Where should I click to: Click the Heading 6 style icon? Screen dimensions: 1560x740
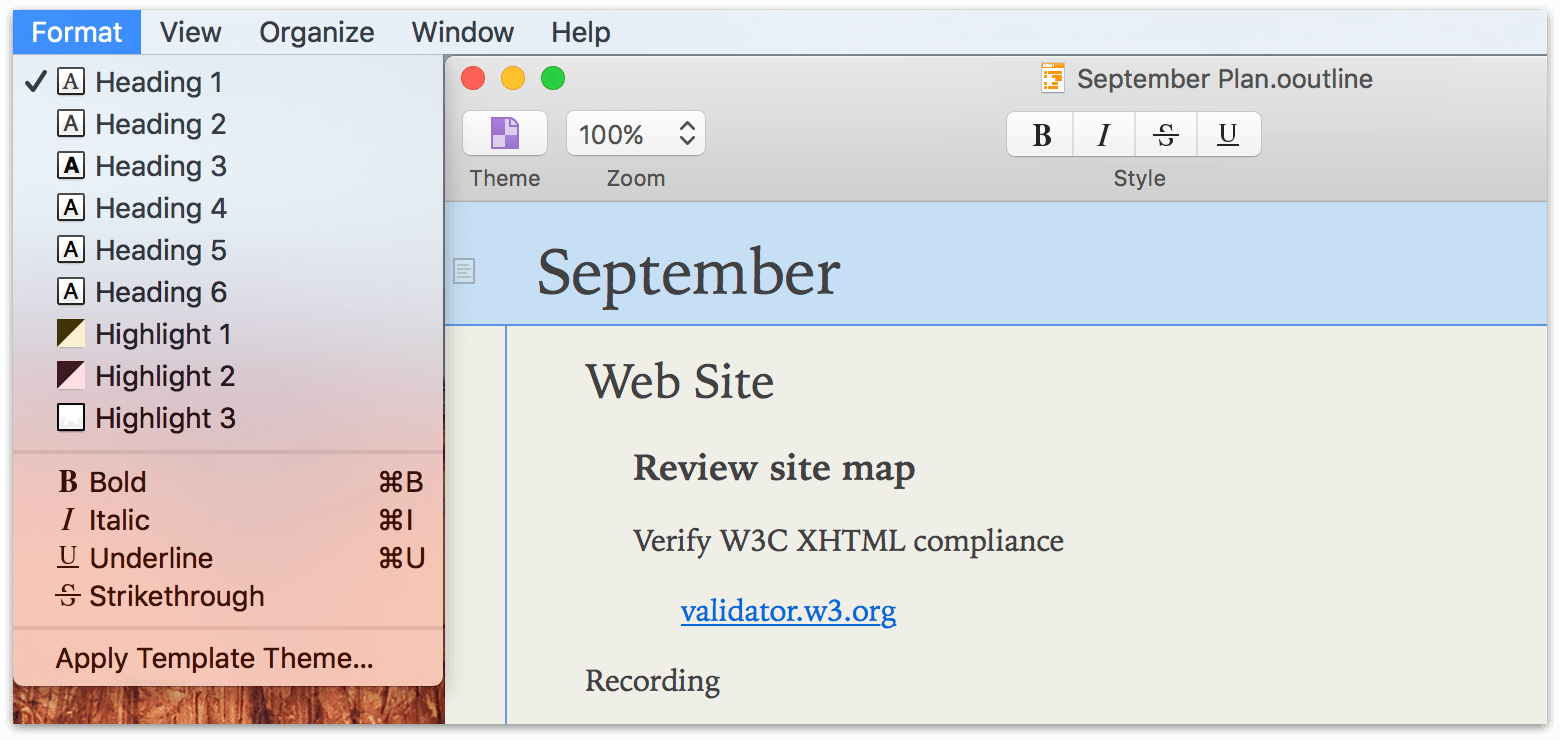click(71, 292)
